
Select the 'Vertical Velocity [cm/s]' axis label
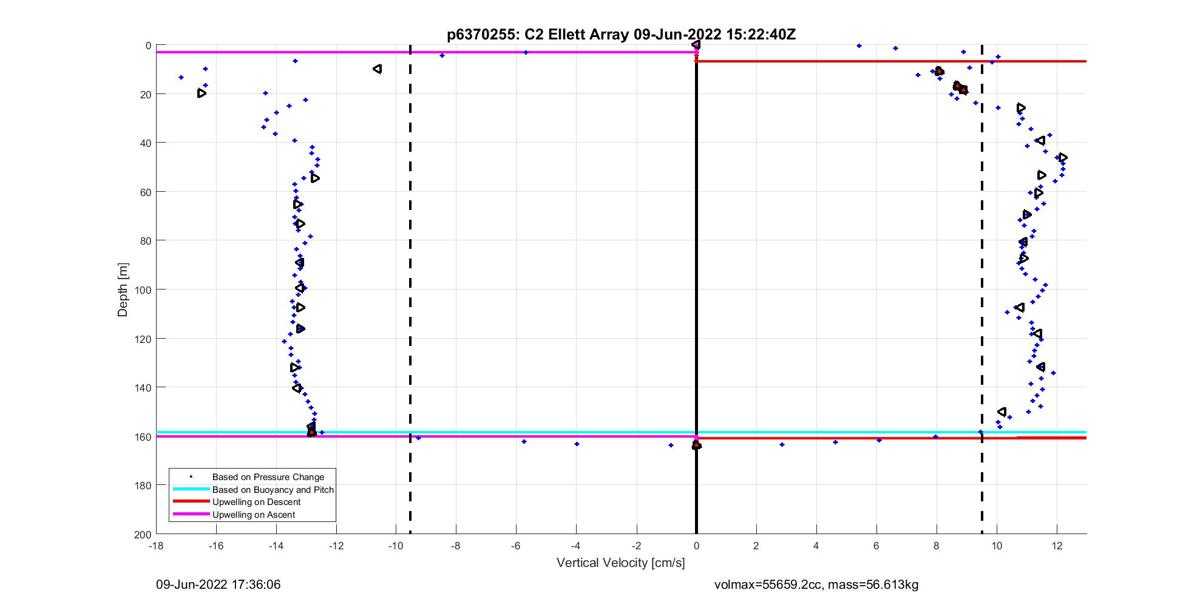(x=621, y=563)
